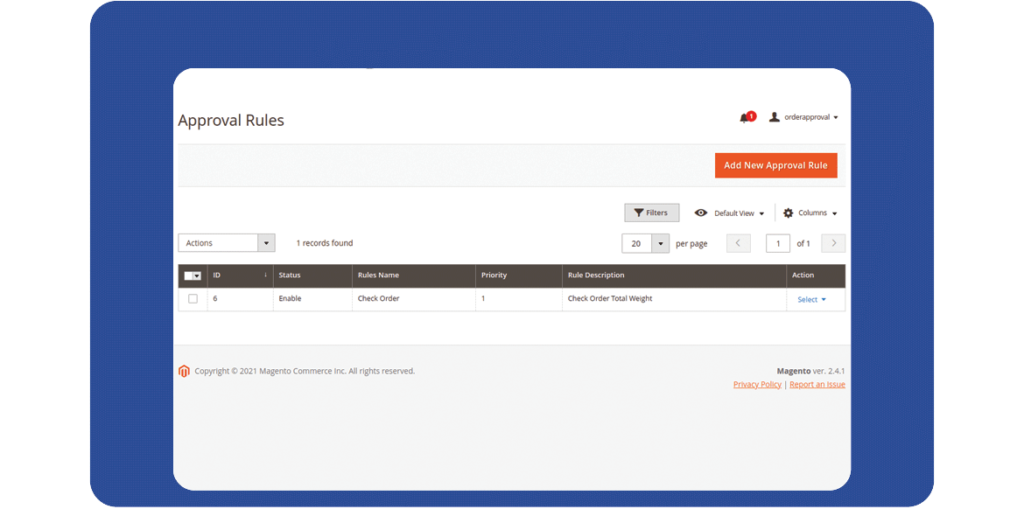This screenshot has width=1024, height=509.
Task: Click the Magento logo in footer
Action: [x=184, y=371]
